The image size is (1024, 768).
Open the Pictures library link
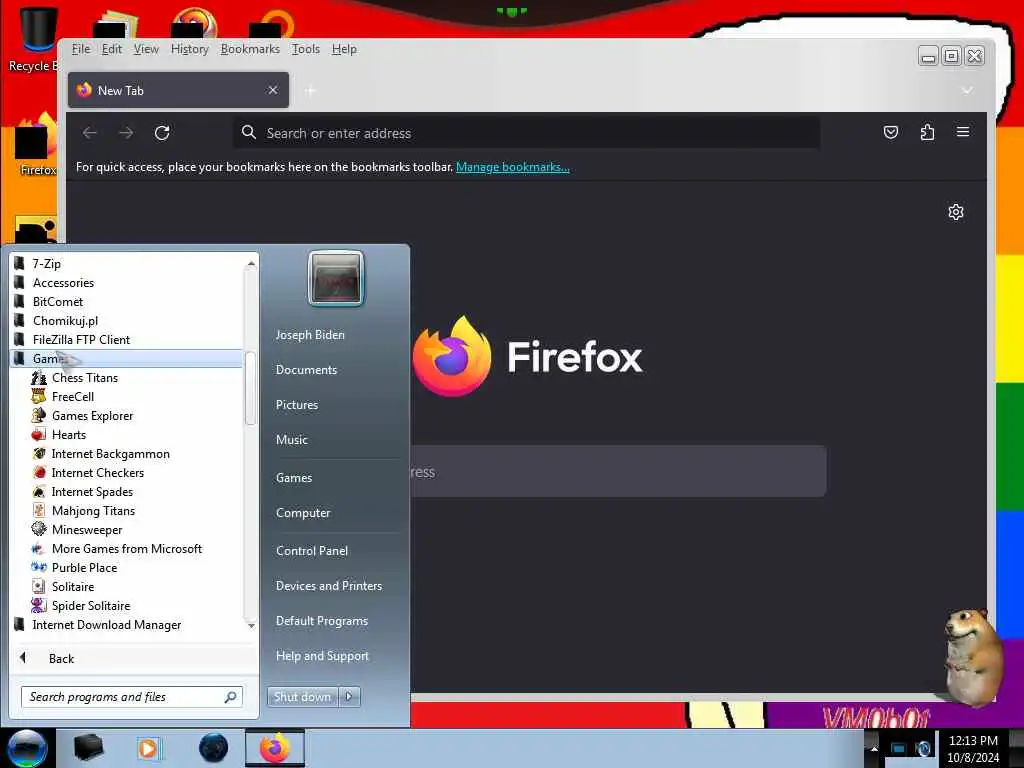click(x=296, y=404)
